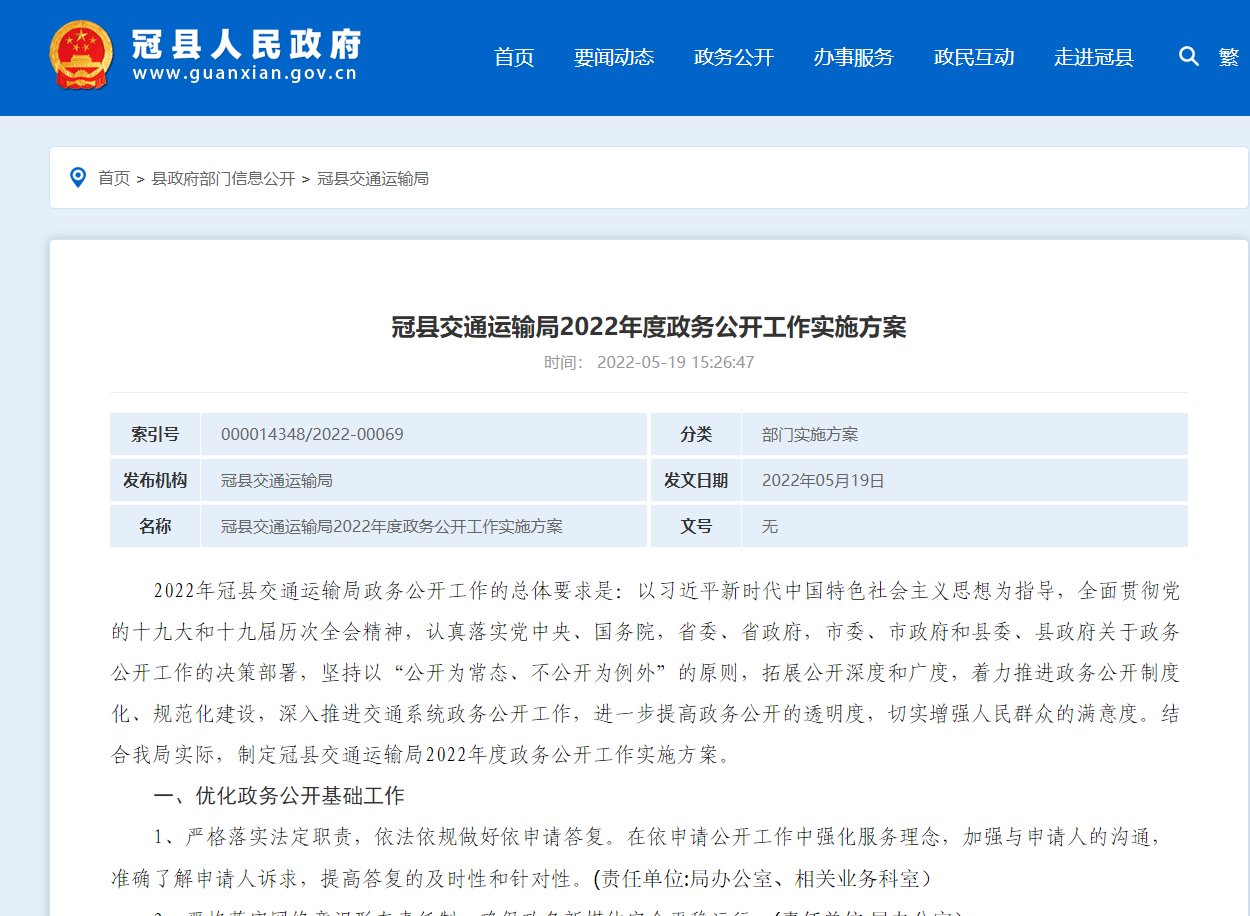
Task: Switch to traditional Chinese via 繁
Action: 1228,57
